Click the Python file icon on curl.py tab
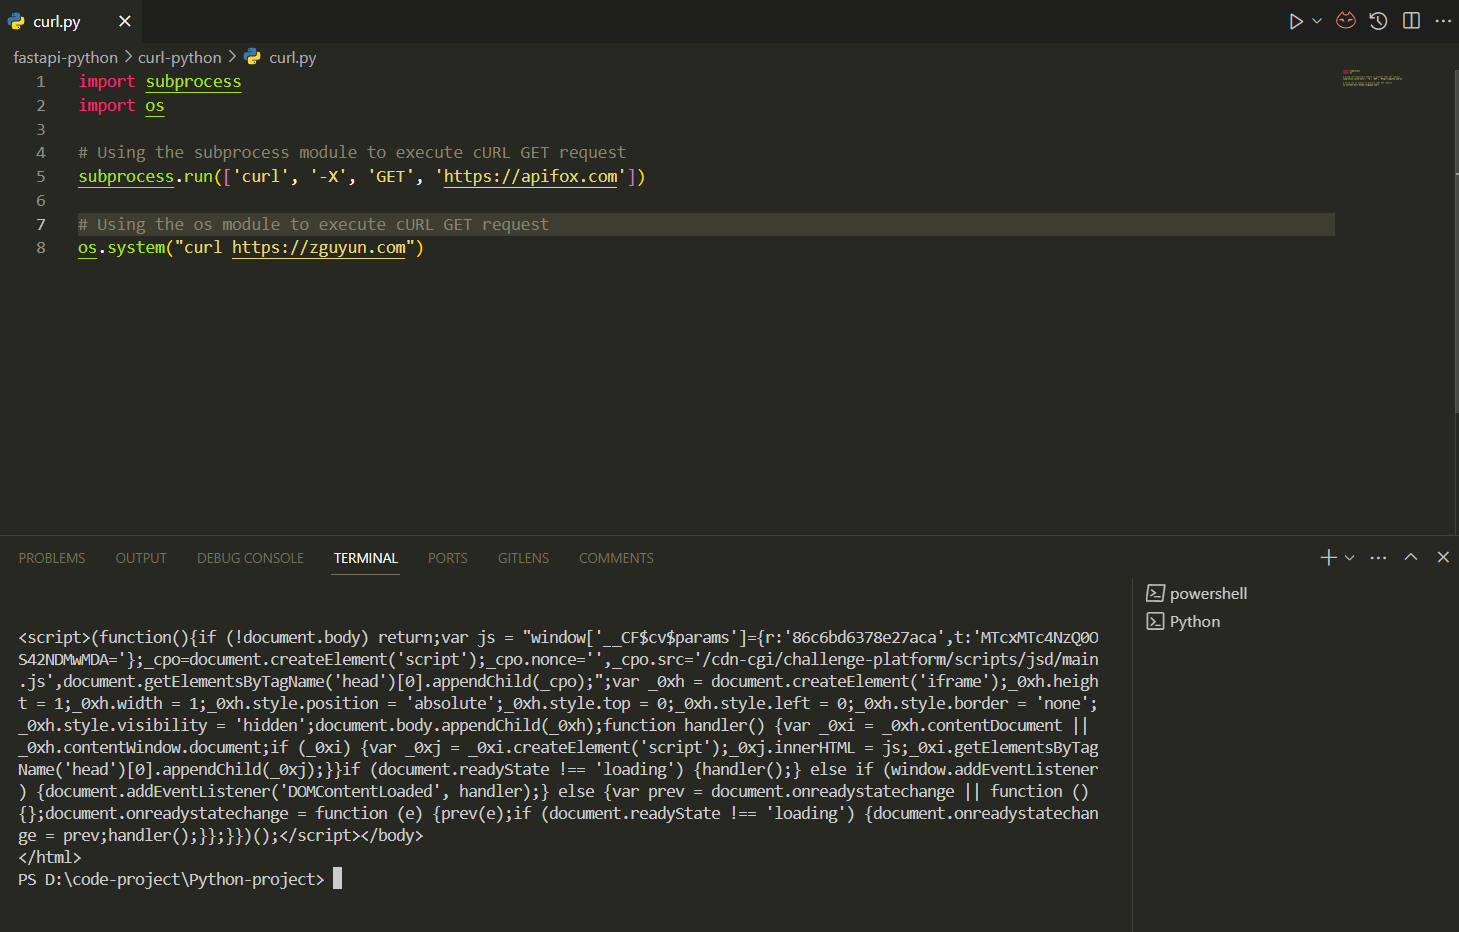The image size is (1459, 932). [x=16, y=21]
